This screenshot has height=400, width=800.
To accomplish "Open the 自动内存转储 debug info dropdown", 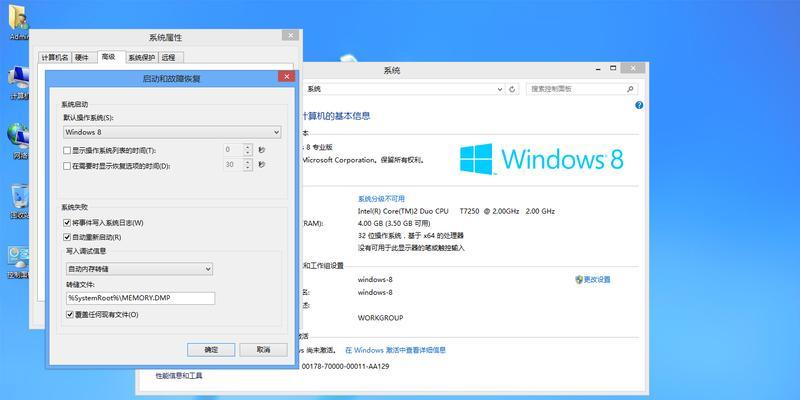I will tap(139, 268).
